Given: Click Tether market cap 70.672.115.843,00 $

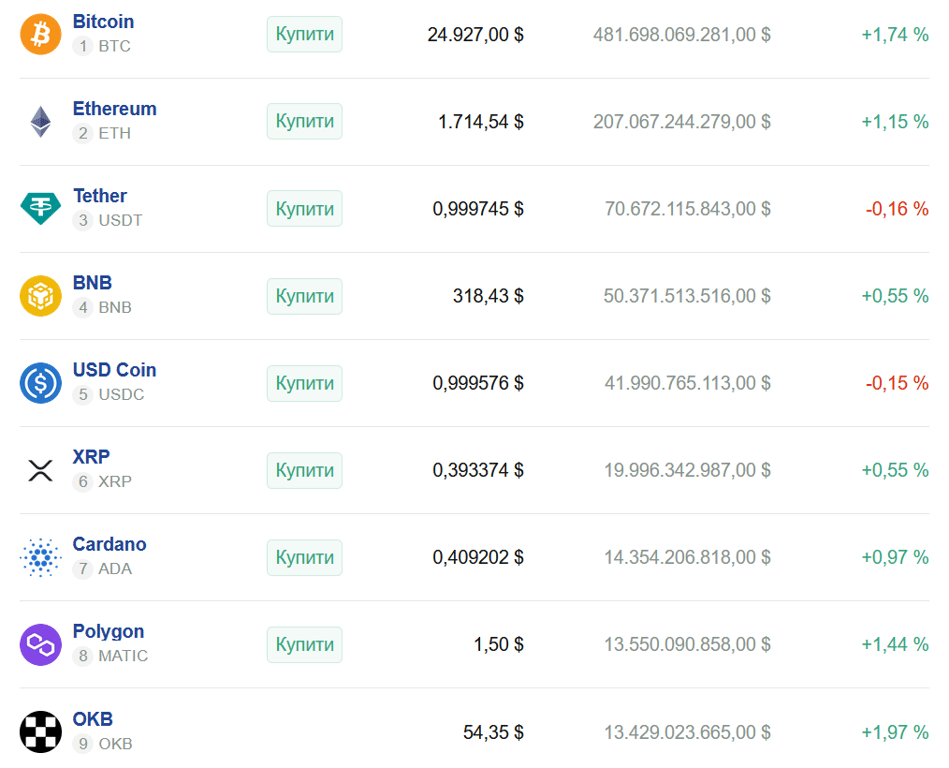Looking at the screenshot, I should (x=688, y=209).
